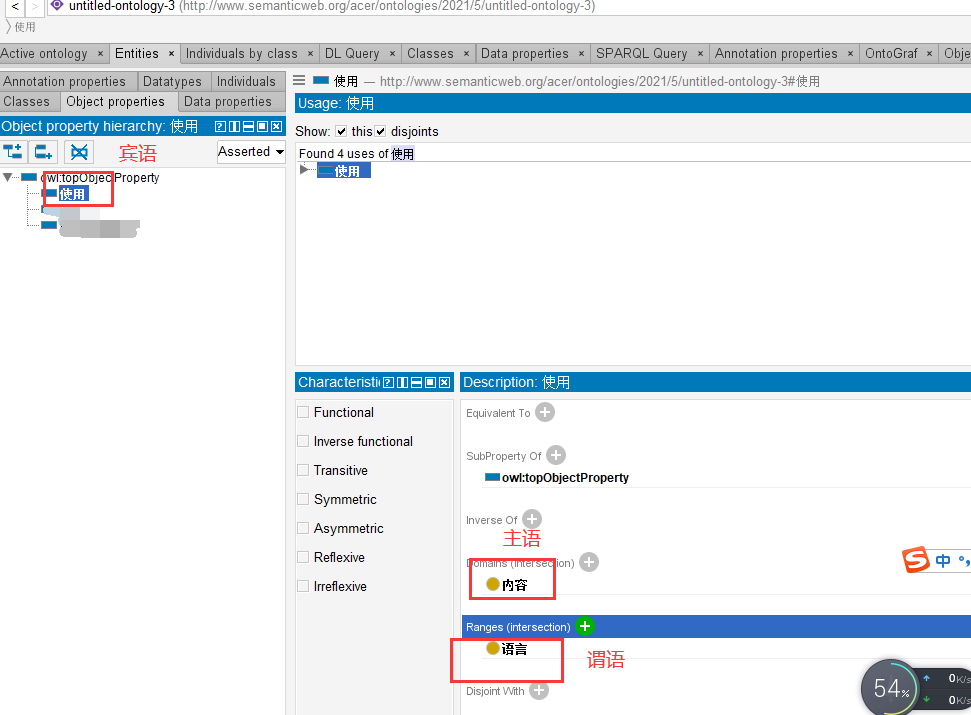Float the Characteristics panel
Screen dimensions: 971x715
coord(430,383)
